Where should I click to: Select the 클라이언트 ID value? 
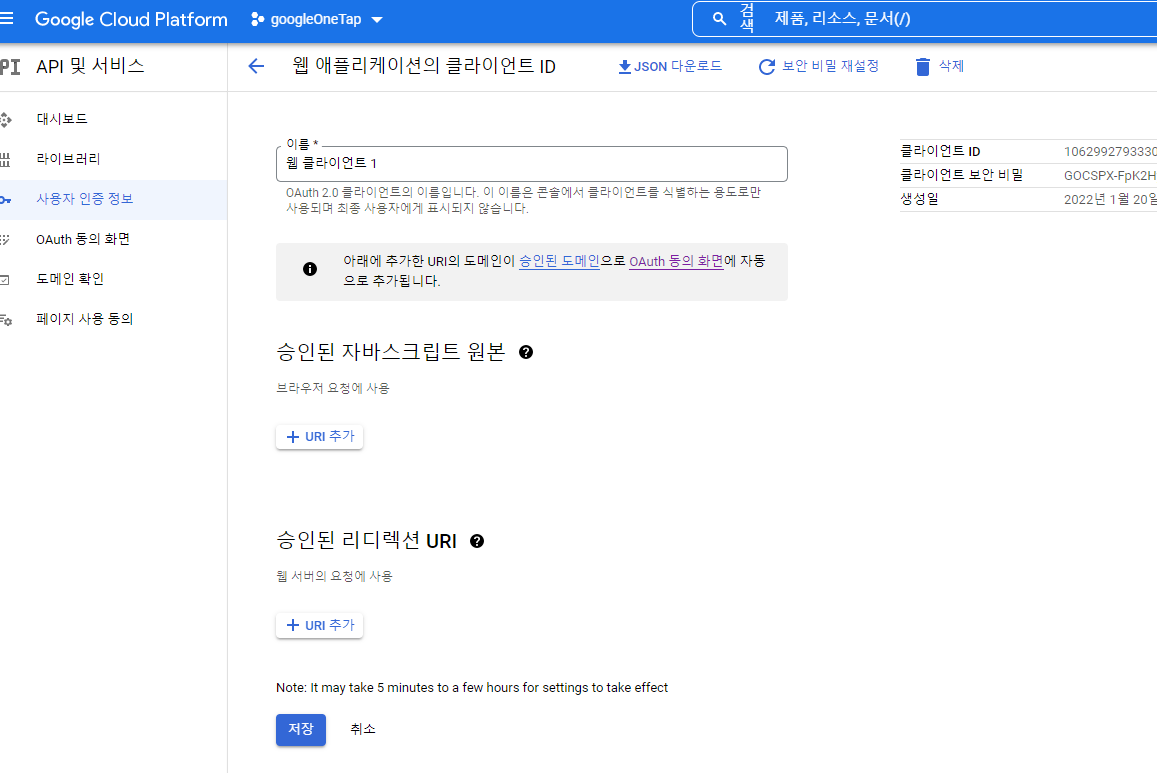(1110, 151)
